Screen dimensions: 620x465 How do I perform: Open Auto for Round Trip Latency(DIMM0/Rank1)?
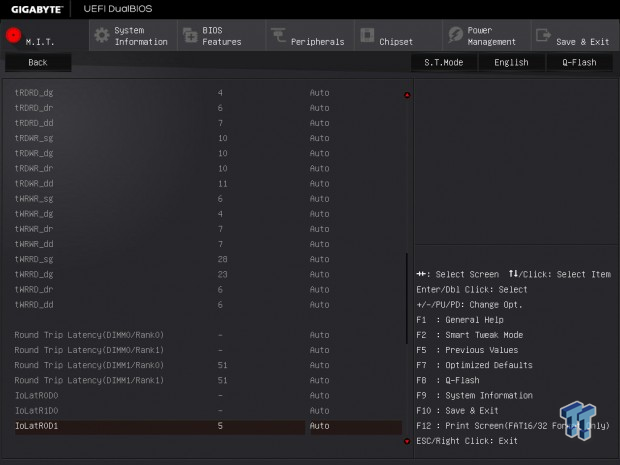319,350
